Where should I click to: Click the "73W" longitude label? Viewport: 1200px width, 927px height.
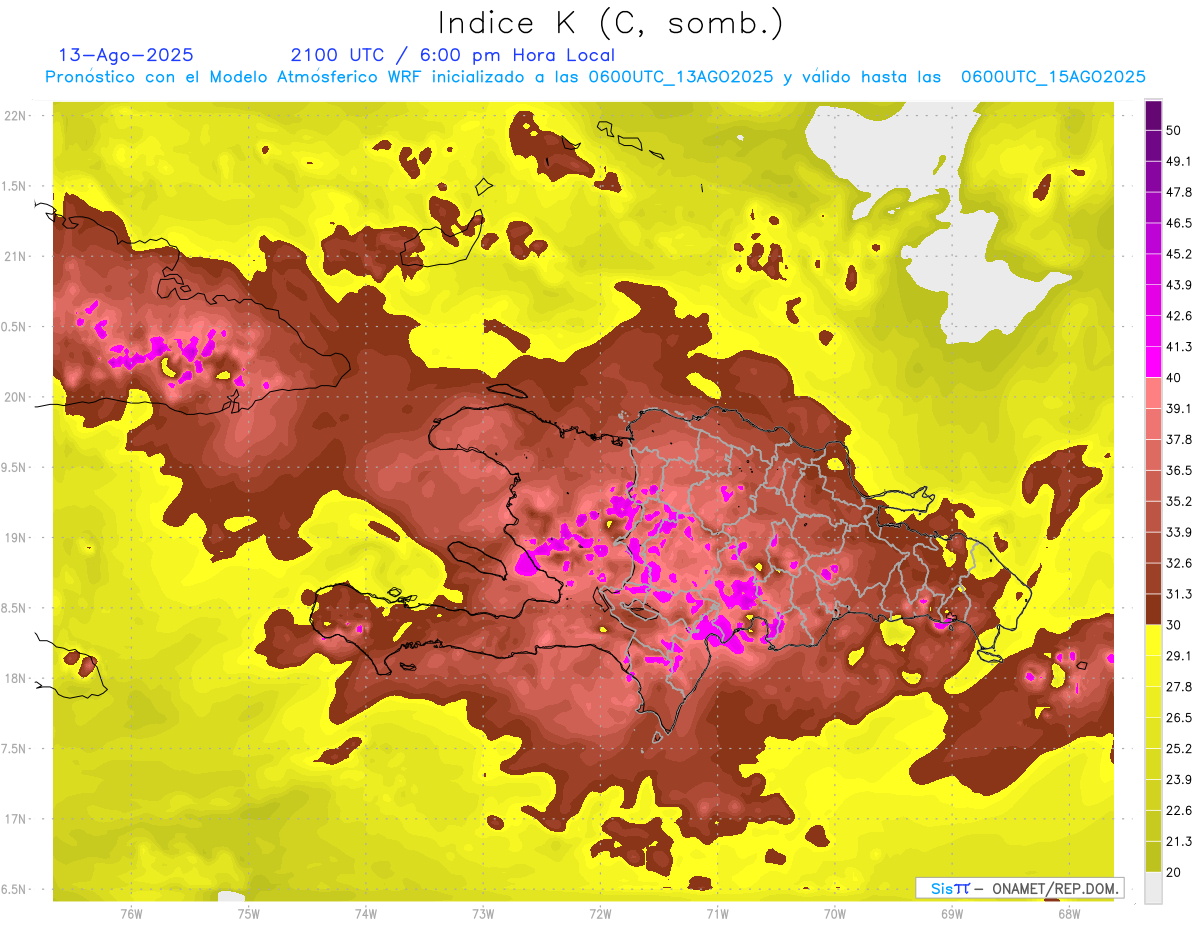483,914
